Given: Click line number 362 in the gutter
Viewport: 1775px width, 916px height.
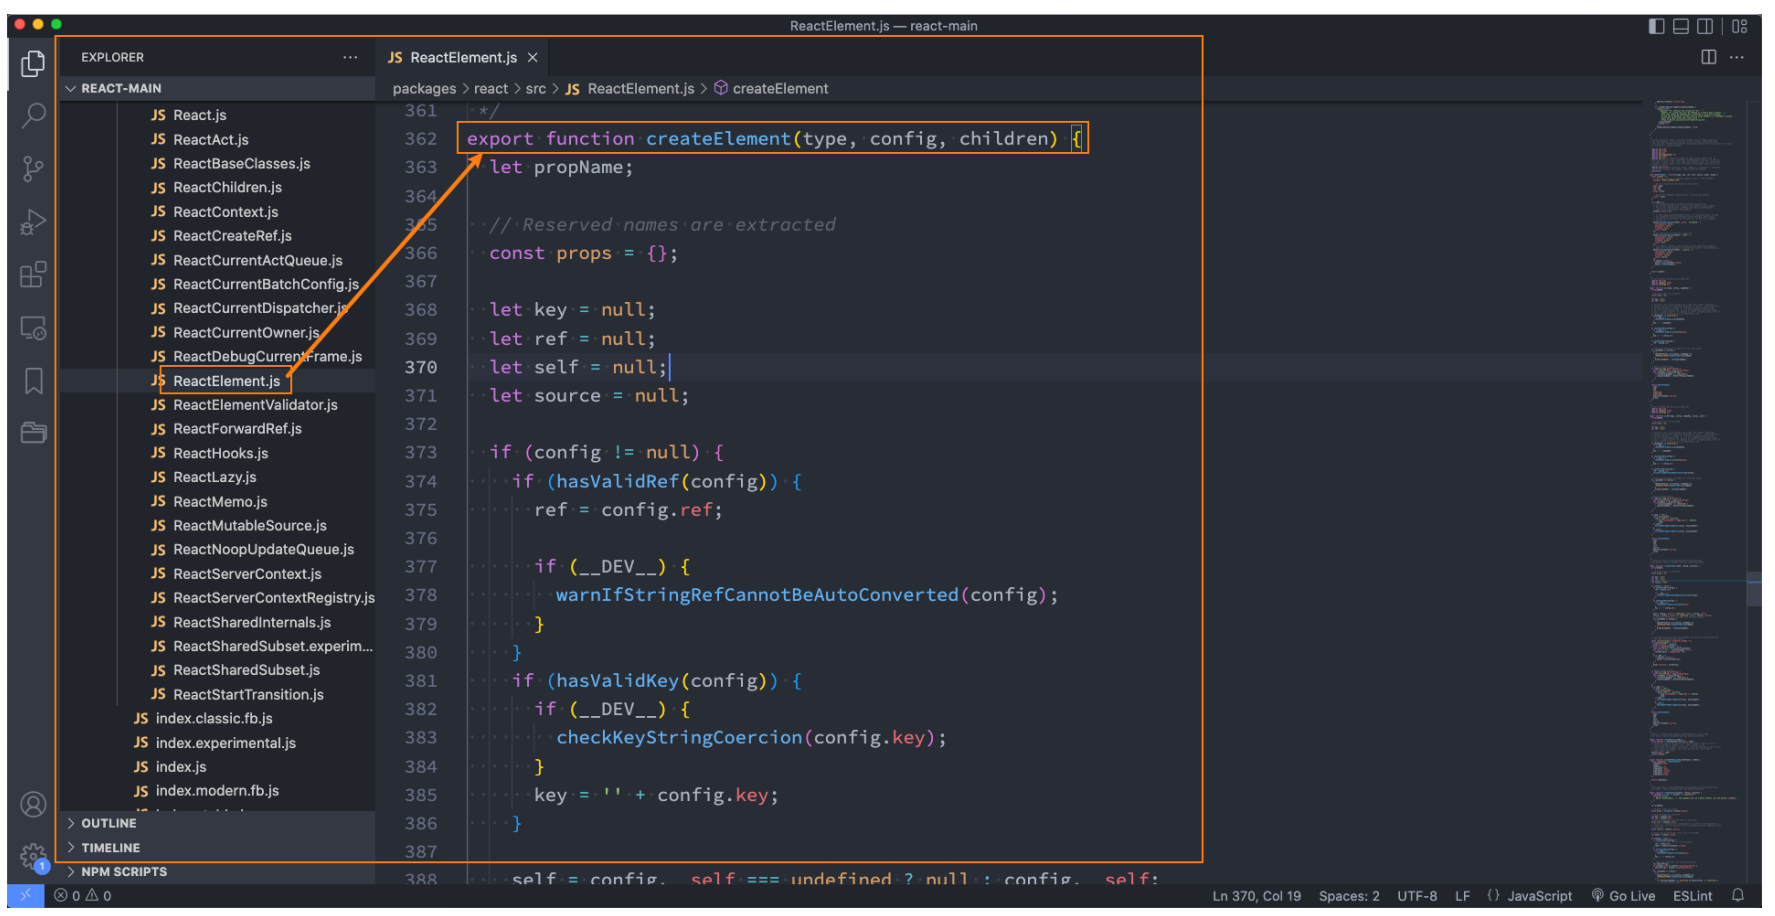Looking at the screenshot, I should click(421, 139).
